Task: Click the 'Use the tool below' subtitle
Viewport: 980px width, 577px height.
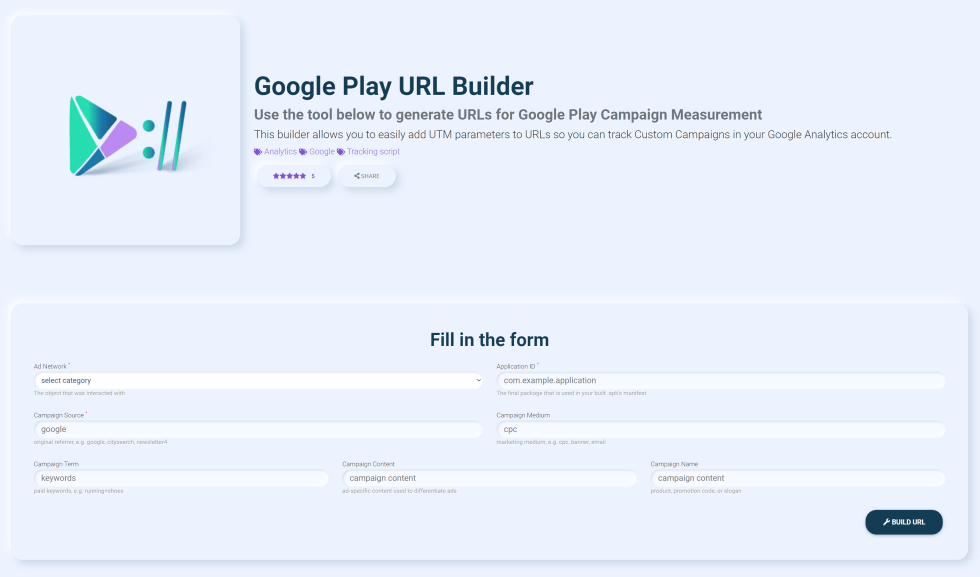Action: tap(508, 114)
